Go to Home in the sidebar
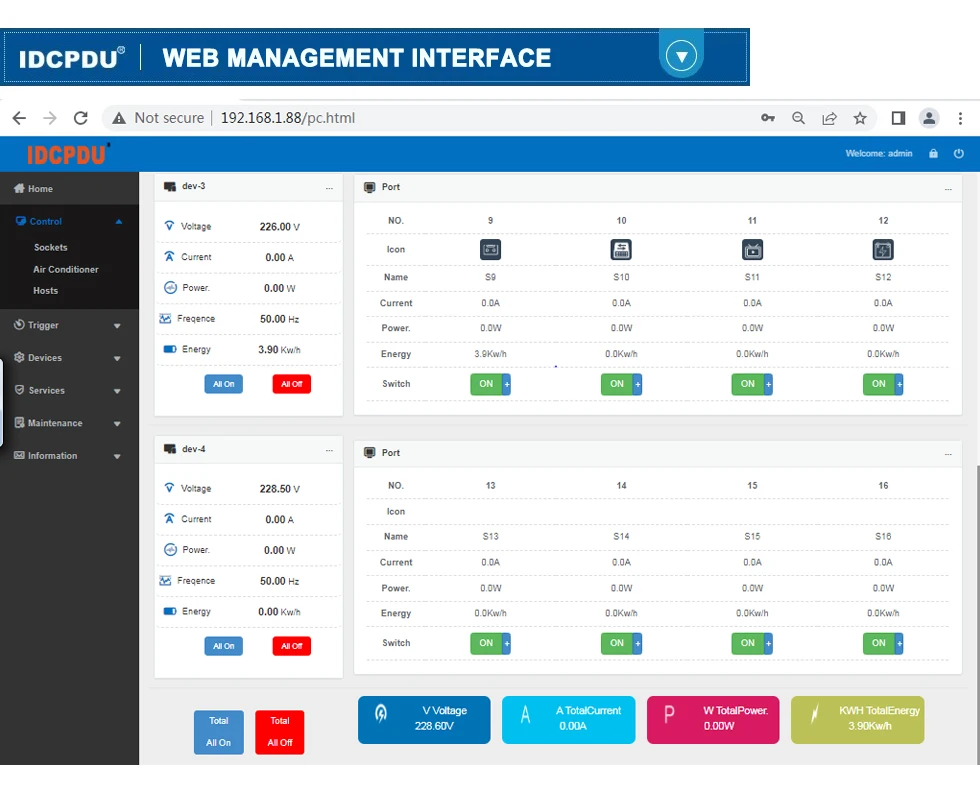980x785 pixels. (x=40, y=189)
